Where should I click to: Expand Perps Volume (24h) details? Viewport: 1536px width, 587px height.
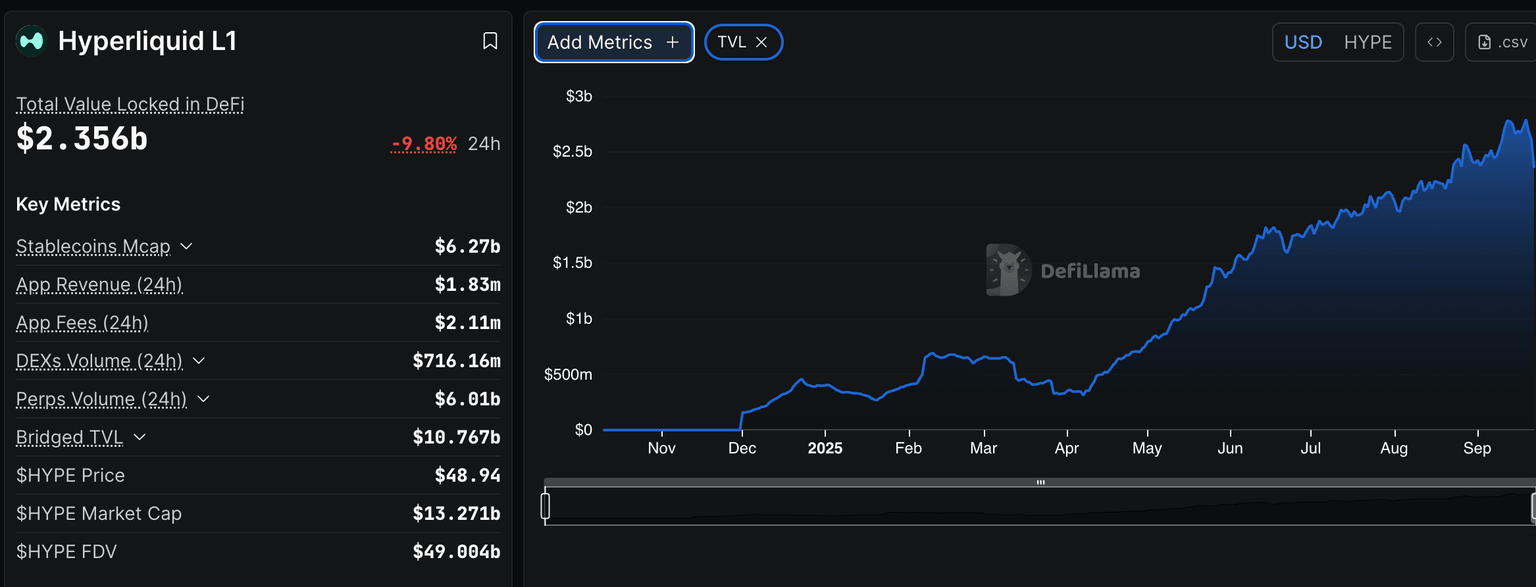pyautogui.click(x=203, y=399)
